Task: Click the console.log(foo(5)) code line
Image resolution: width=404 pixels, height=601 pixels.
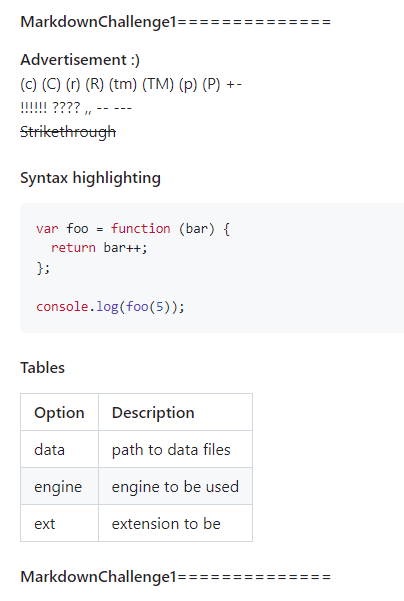Action: pos(110,307)
